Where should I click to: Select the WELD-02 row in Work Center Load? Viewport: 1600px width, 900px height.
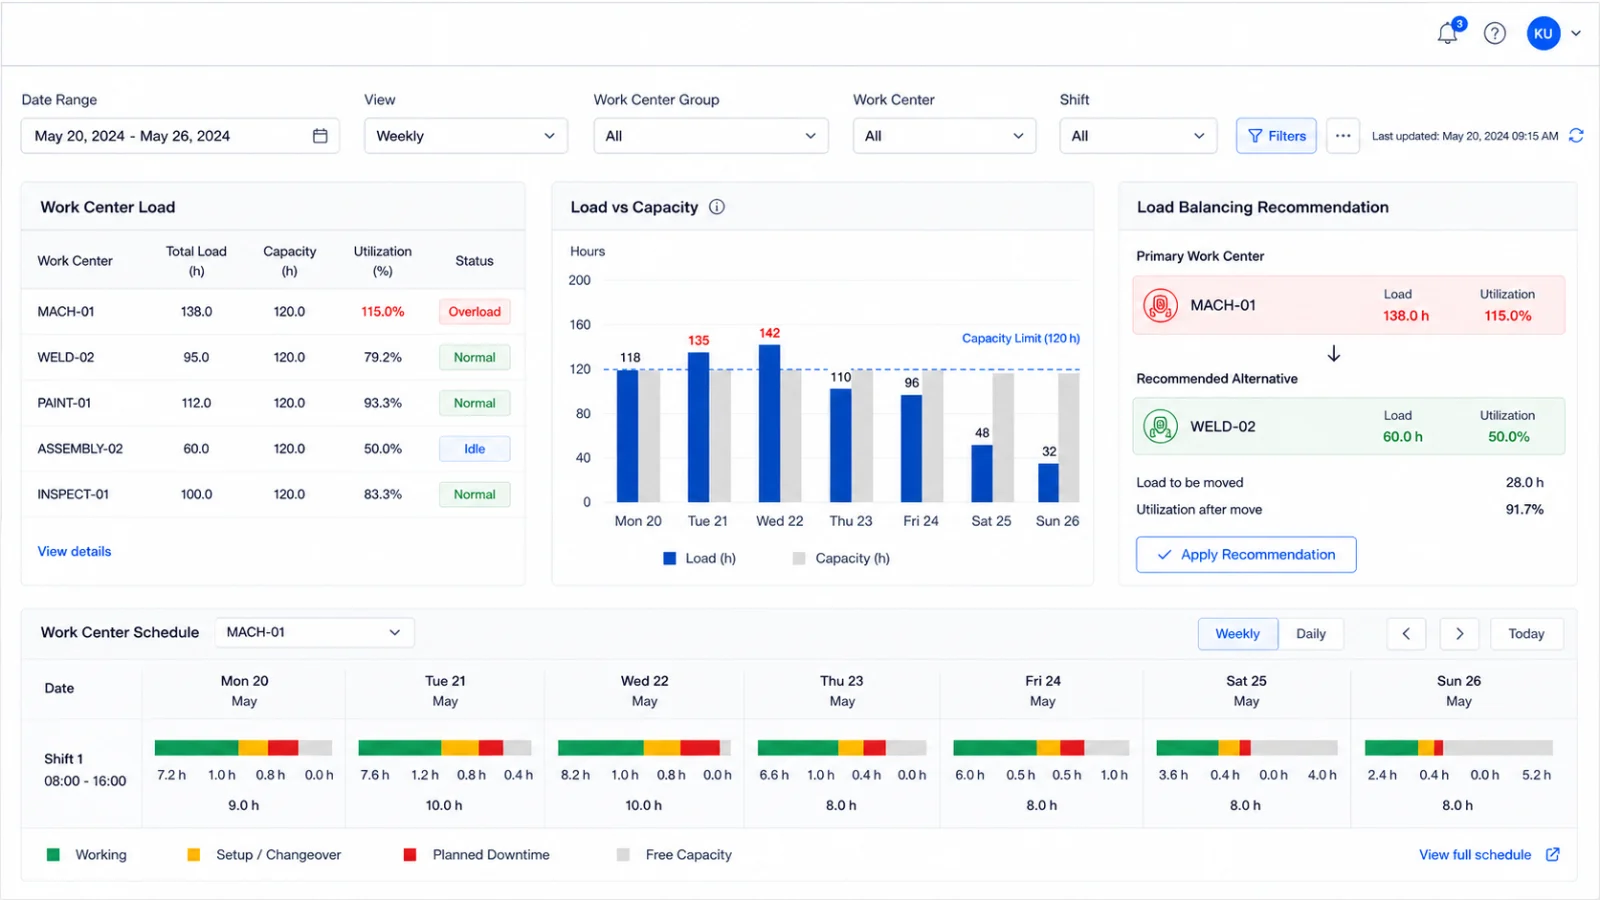point(273,357)
